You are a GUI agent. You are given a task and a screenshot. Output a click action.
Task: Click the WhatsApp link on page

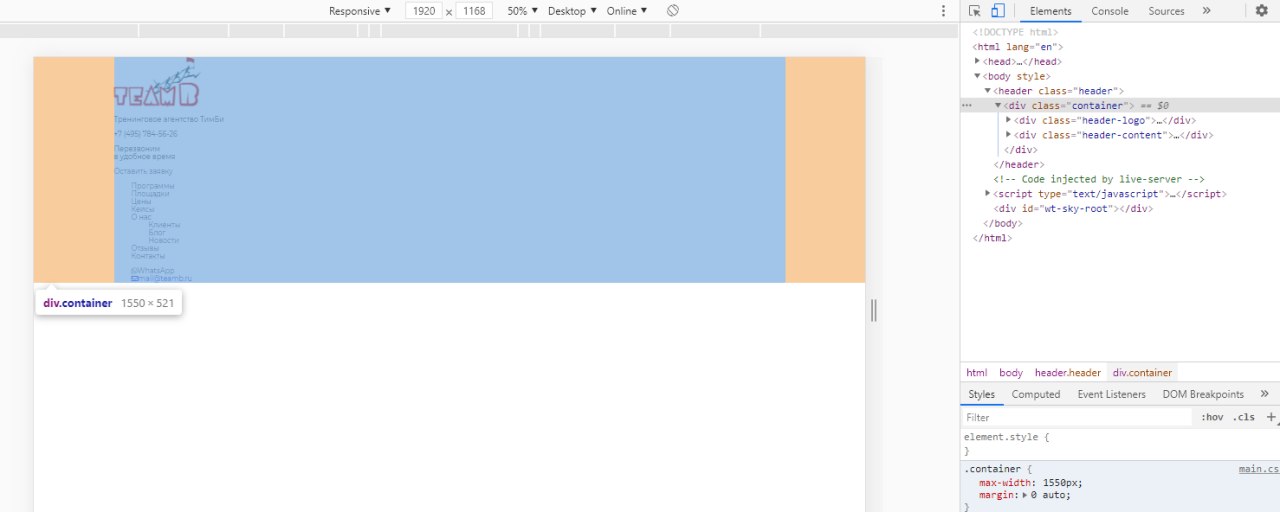(152, 270)
